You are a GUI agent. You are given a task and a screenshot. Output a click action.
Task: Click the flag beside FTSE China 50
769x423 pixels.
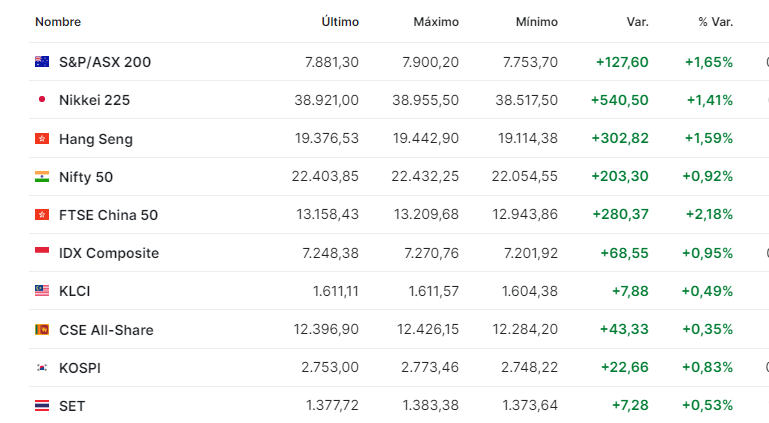pyautogui.click(x=42, y=215)
